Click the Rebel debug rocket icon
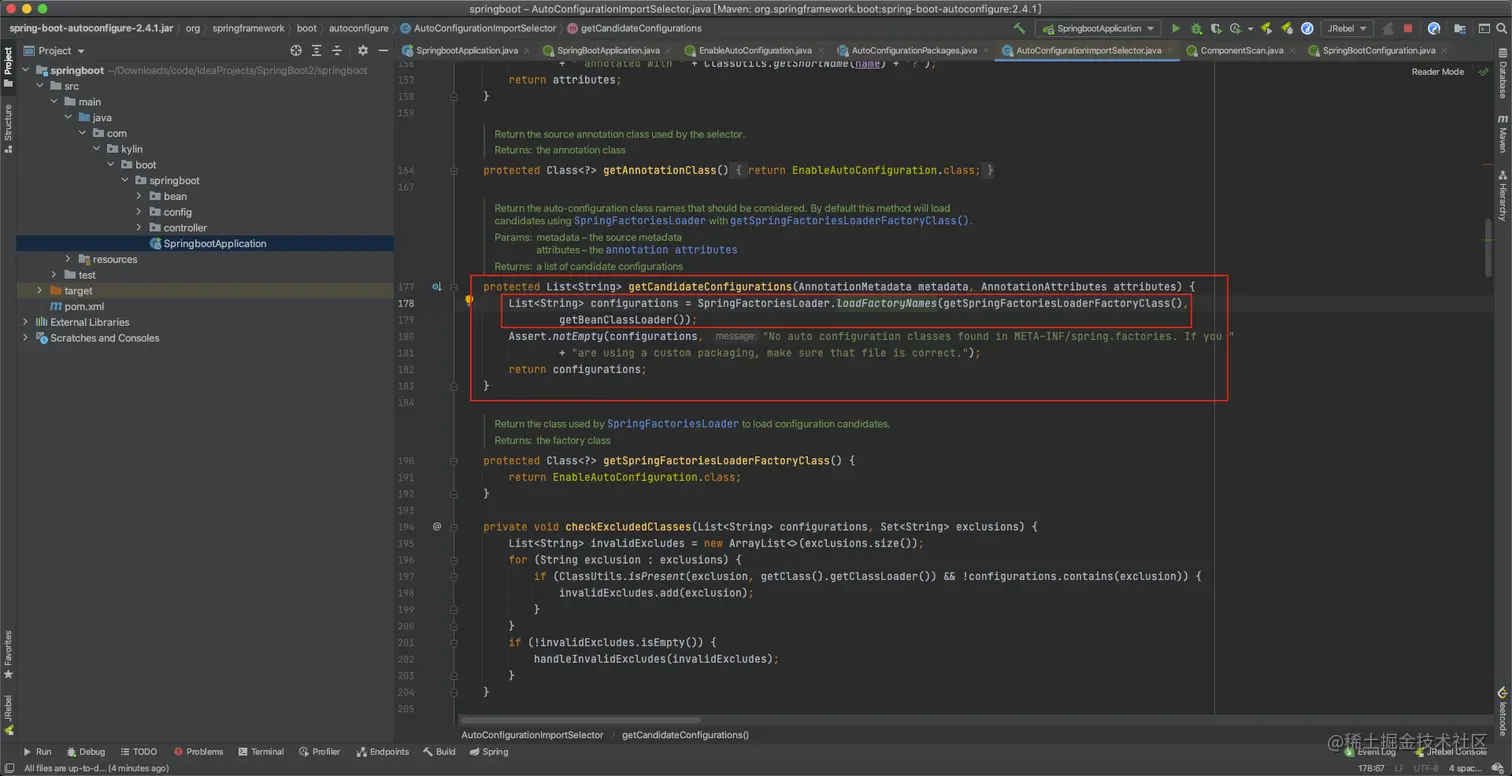This screenshot has width=1512, height=776. click(1287, 29)
